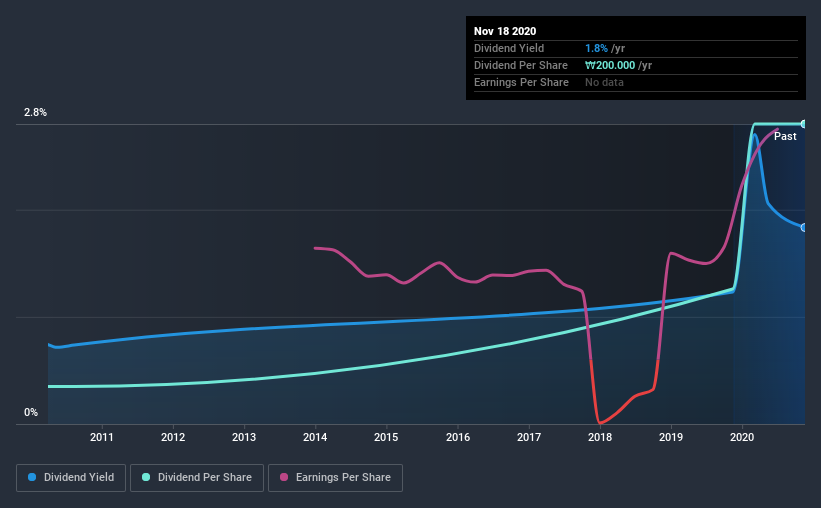Click the 2018 x-axis label

click(600, 437)
